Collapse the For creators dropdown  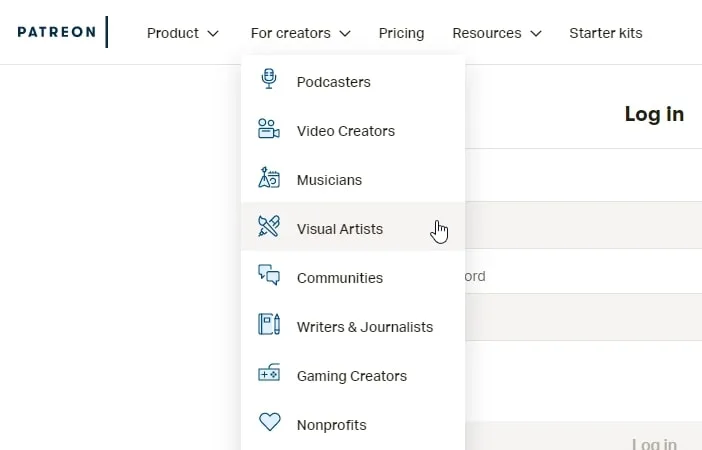click(x=300, y=33)
